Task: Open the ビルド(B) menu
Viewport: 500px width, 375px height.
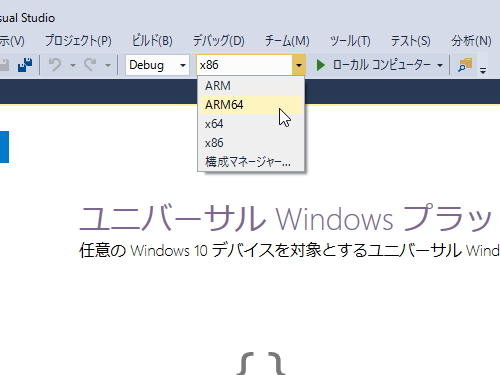Action: tap(152, 41)
